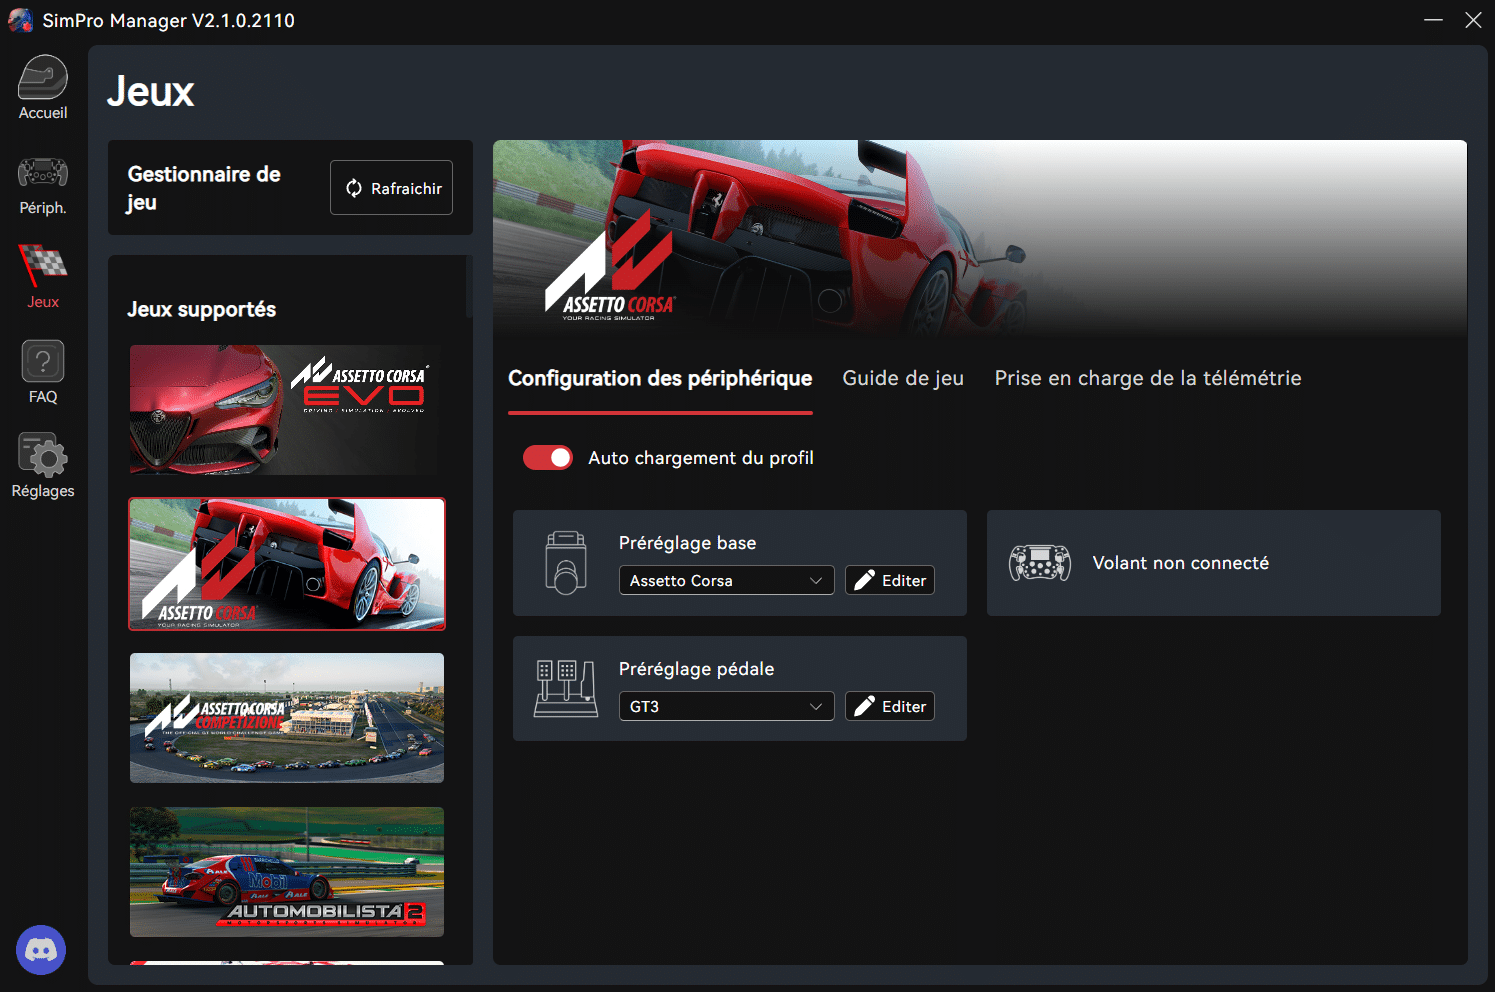Click refresh arrows icon in Rafraichir
The image size is (1495, 992).
pyautogui.click(x=354, y=188)
